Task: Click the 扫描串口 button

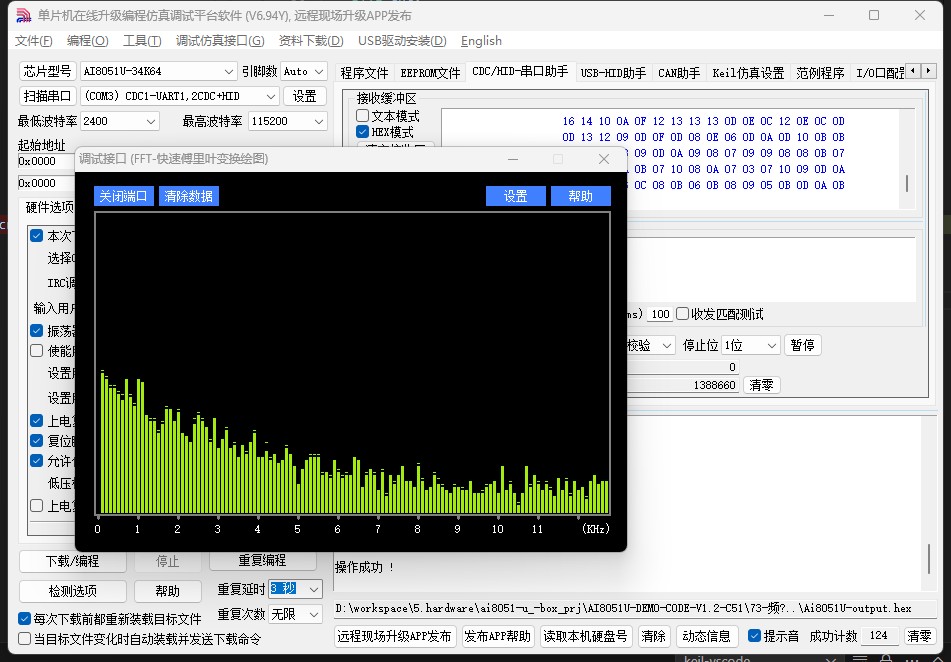Action: (x=47, y=96)
